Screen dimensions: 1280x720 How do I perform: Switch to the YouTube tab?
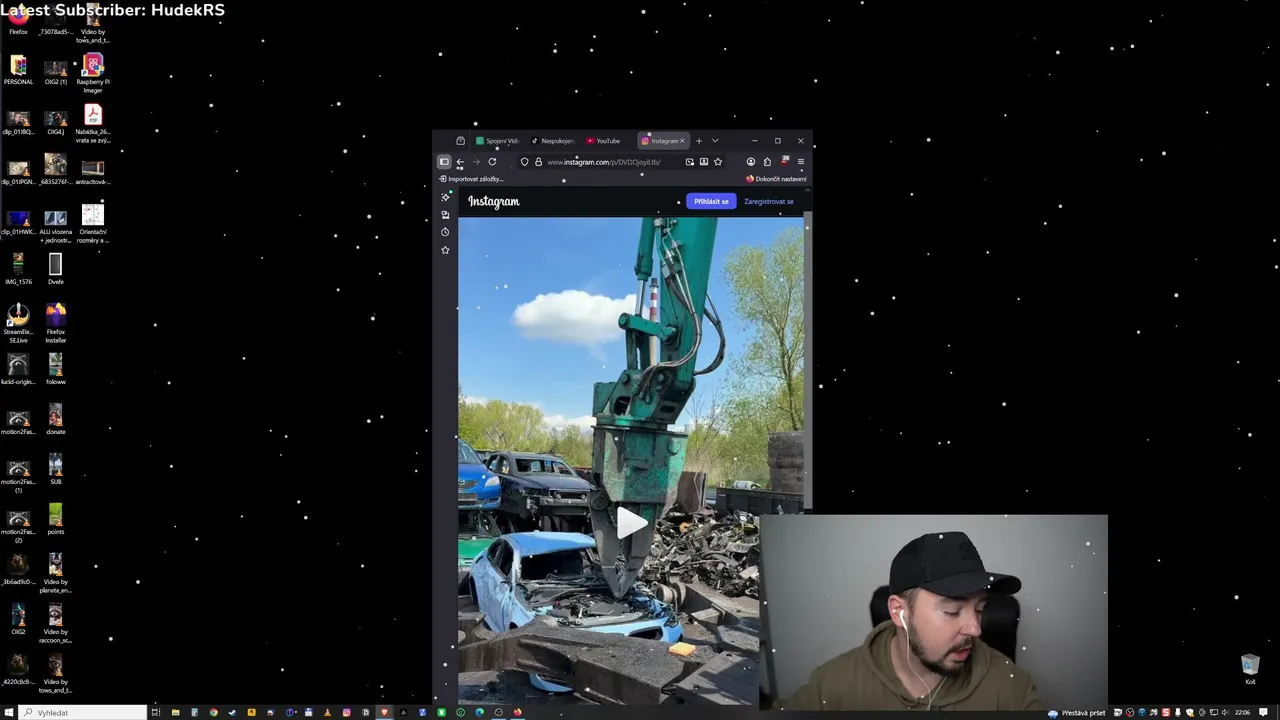[604, 141]
